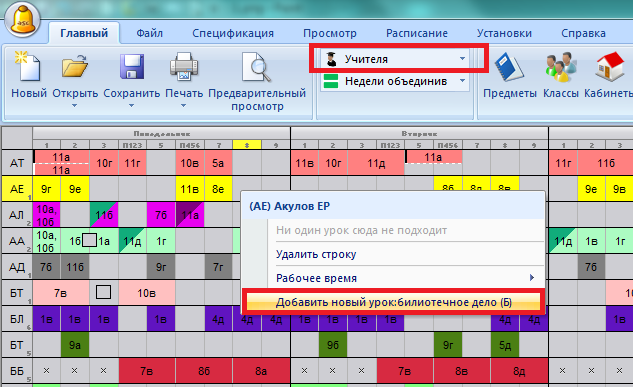Open dropdown arrow under Открыть
This screenshot has height=387, width=633.
point(74,106)
